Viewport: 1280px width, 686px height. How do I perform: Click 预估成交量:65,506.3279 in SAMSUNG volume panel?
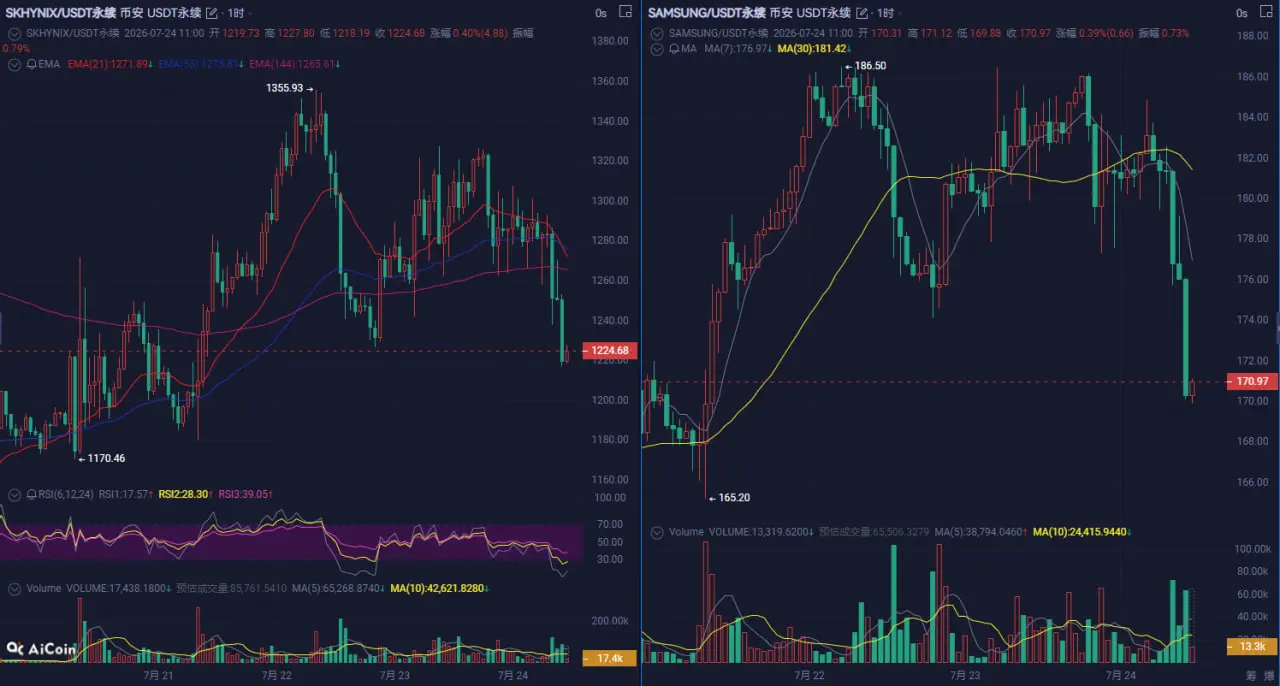click(x=873, y=532)
